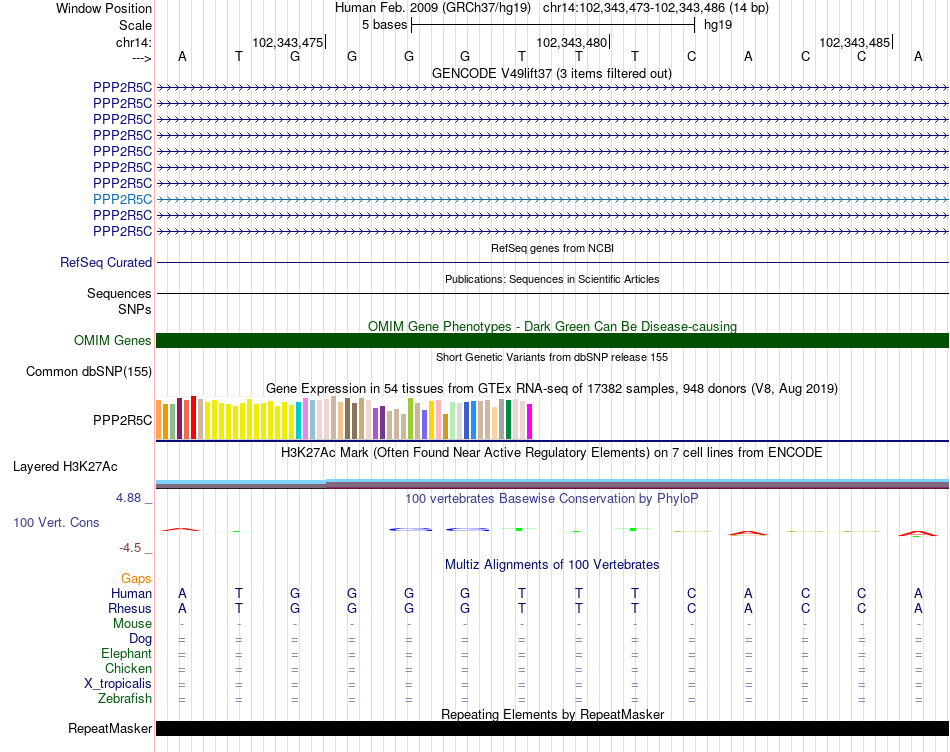Click the light blue PPP2R5C transcript line

(552, 199)
